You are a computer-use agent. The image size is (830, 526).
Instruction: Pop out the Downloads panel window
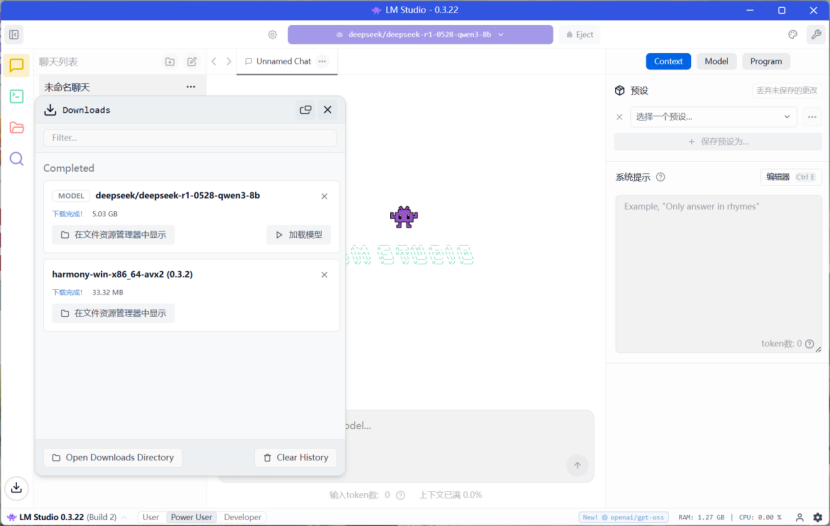coord(305,110)
